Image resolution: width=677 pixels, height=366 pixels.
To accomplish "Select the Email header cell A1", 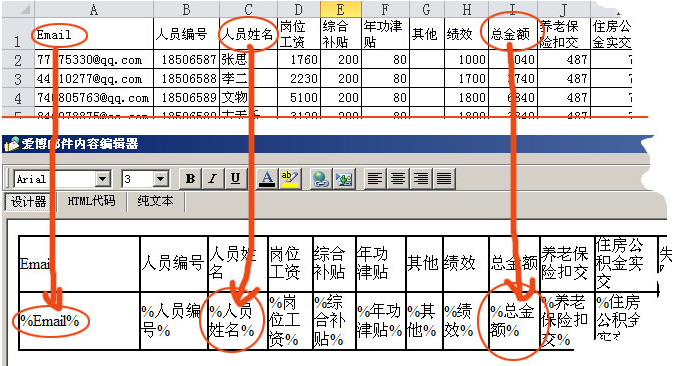I will click(94, 34).
